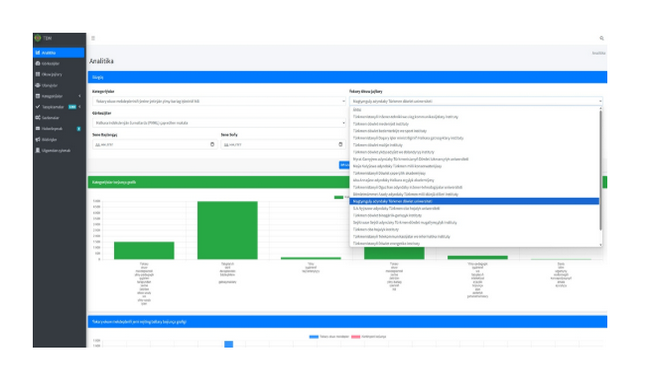
Task: Click the Bildirişler megaphone icon
Action: click(x=38, y=139)
